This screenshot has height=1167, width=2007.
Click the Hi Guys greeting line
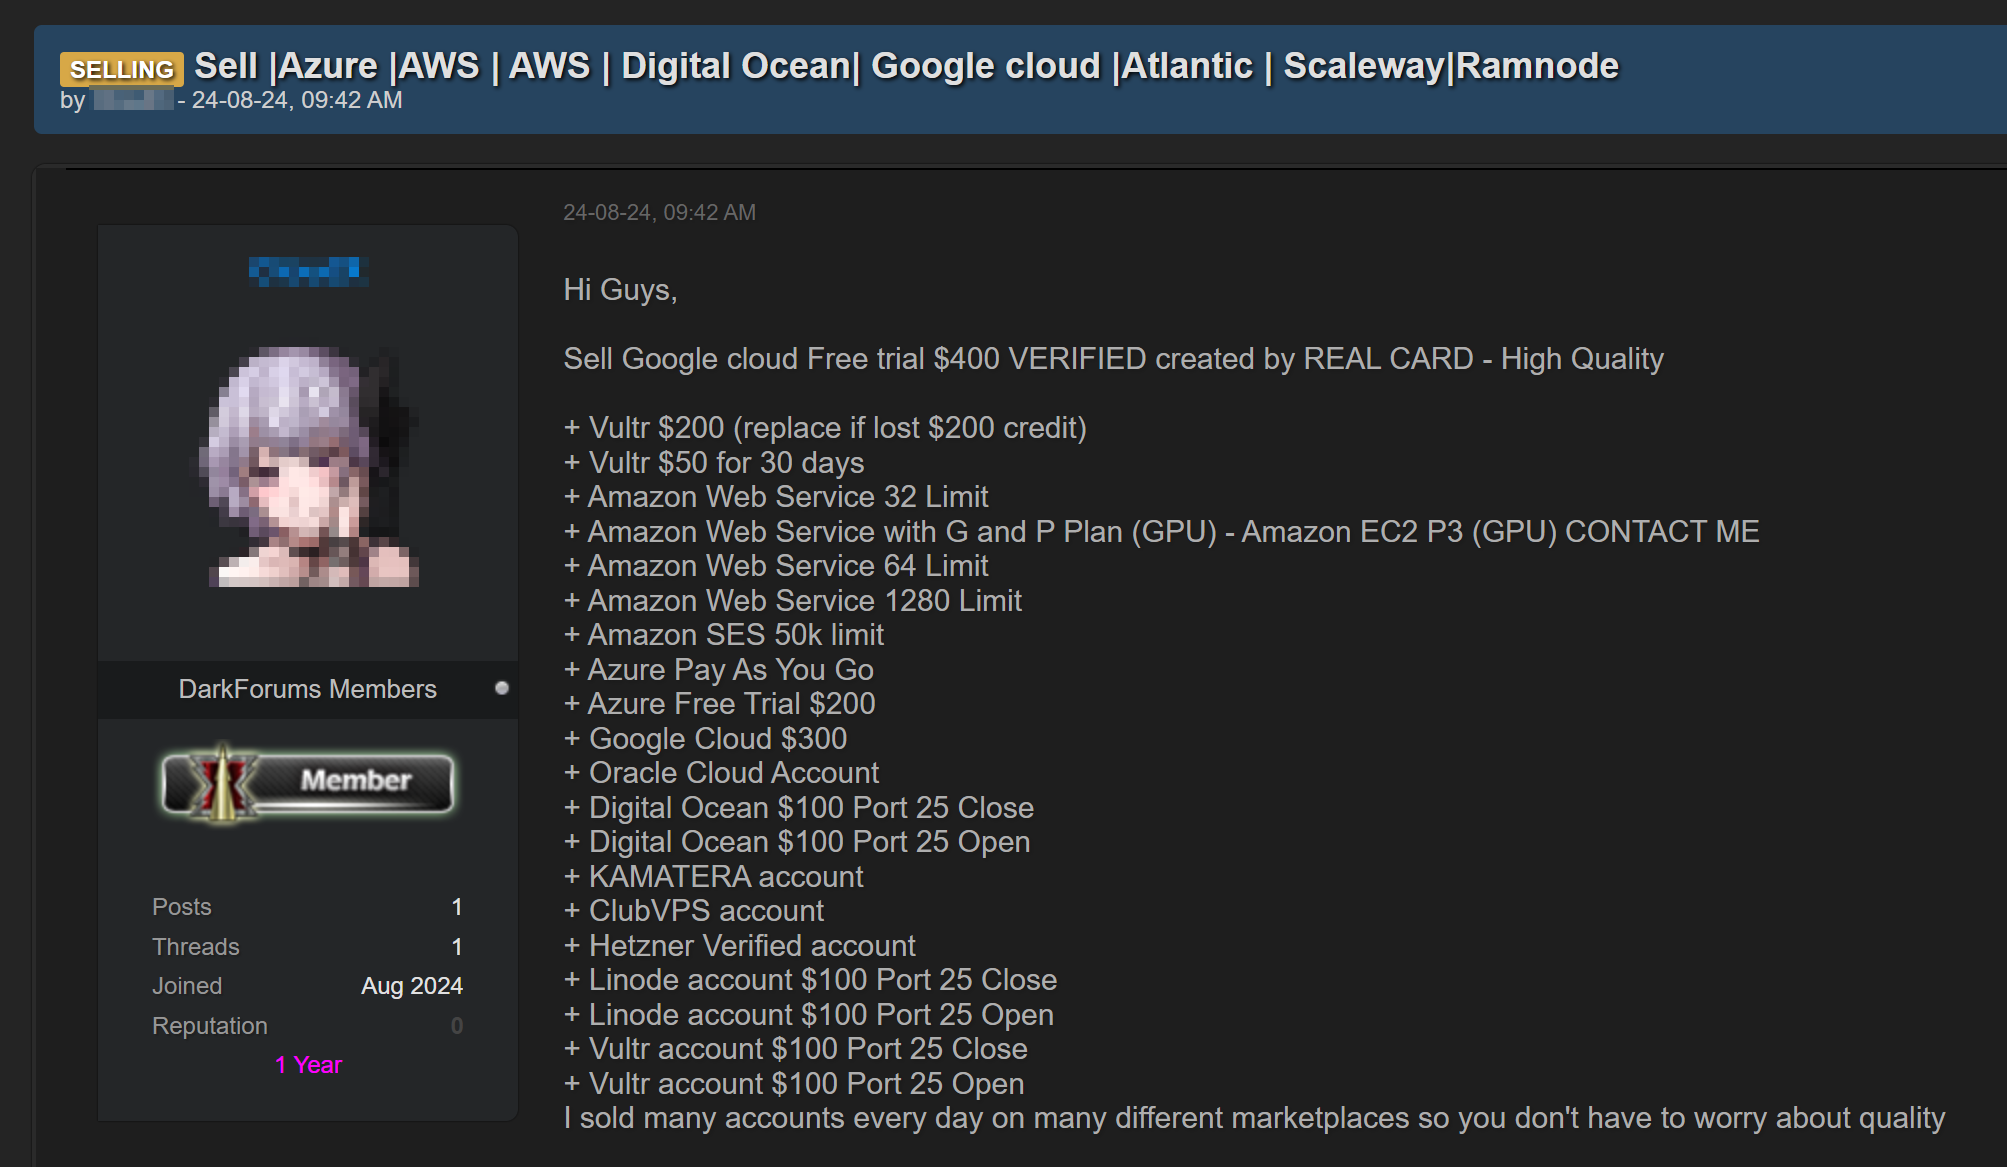[620, 290]
